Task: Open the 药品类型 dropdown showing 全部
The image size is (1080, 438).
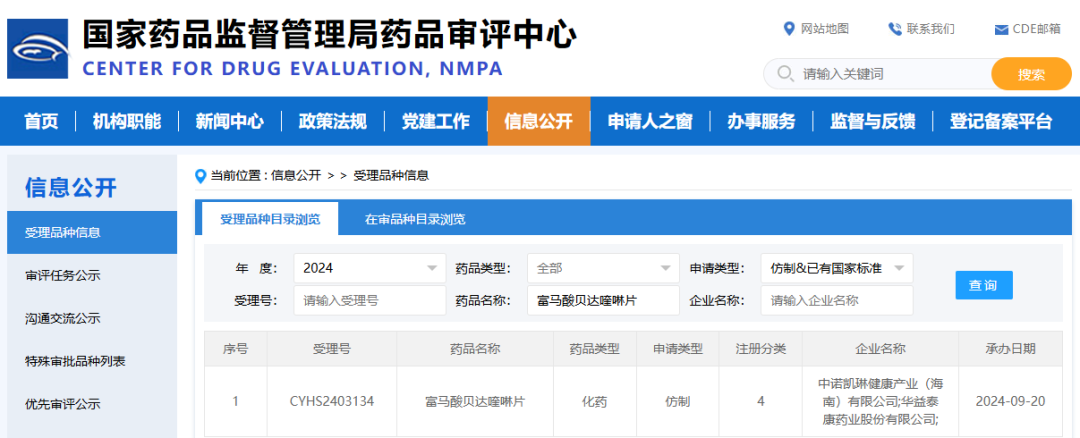Action: 603,268
